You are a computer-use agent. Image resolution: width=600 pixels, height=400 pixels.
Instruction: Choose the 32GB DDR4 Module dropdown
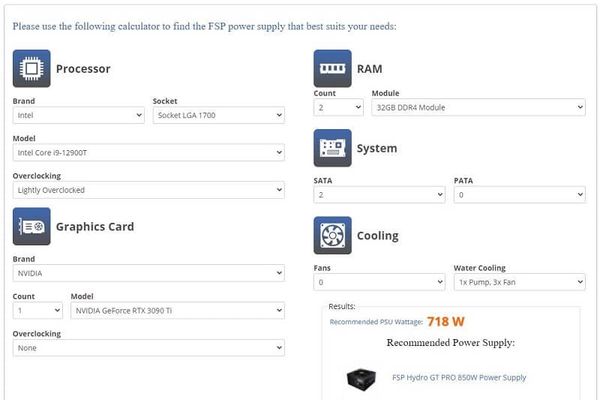pyautogui.click(x=477, y=107)
